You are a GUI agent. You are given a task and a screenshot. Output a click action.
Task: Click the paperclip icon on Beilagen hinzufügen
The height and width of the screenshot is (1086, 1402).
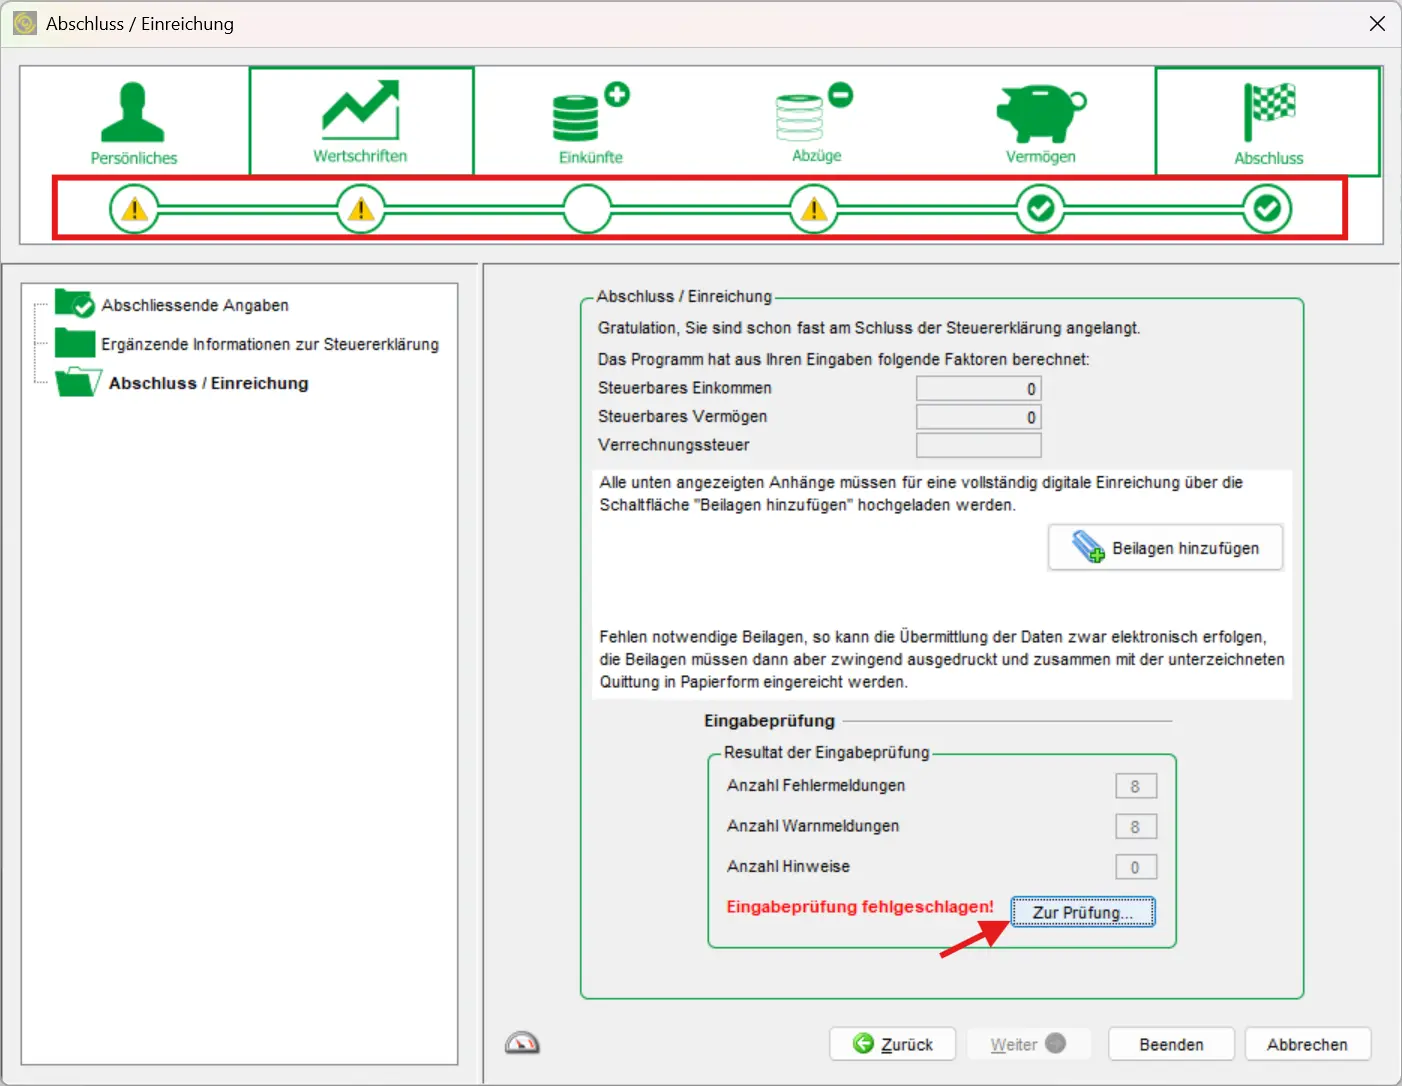click(x=1088, y=547)
